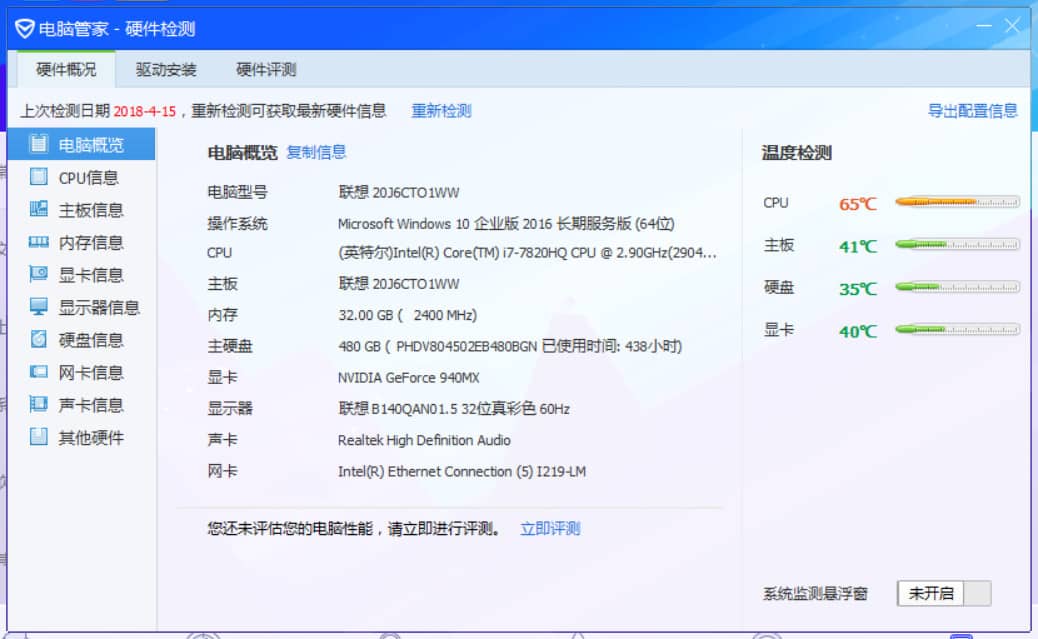1038x639 pixels.
Task: Click the 主板 row value 联想 20J6CTO1WW
Action: tap(399, 284)
